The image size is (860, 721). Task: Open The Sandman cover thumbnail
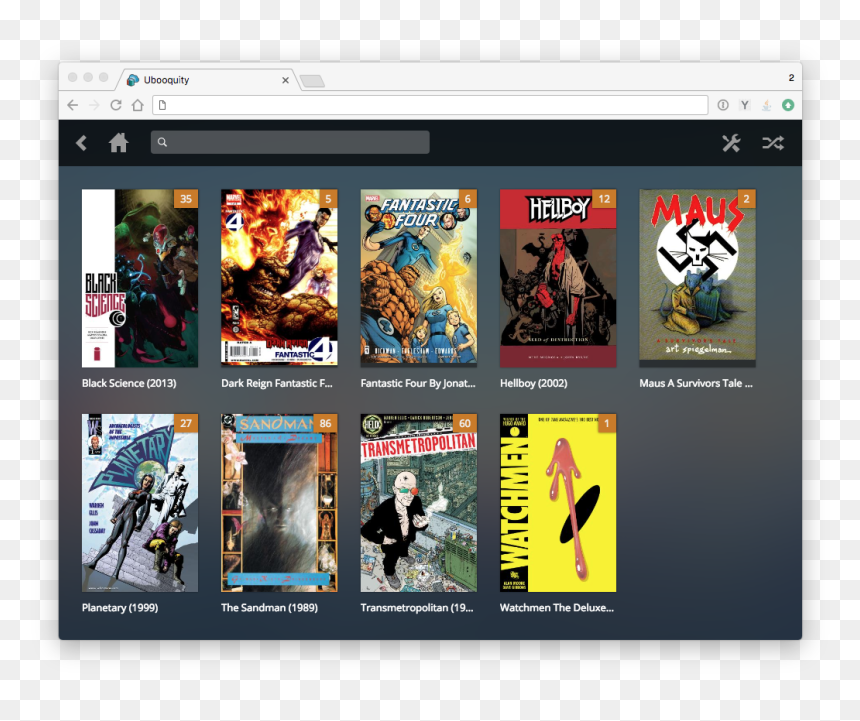tap(279, 503)
